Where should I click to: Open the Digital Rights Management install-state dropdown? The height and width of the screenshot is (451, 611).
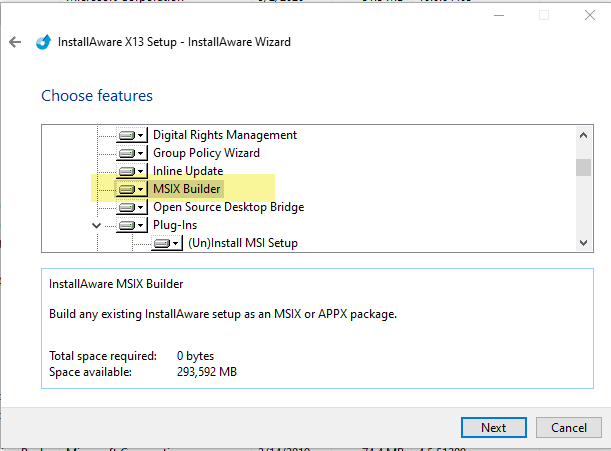pos(132,135)
